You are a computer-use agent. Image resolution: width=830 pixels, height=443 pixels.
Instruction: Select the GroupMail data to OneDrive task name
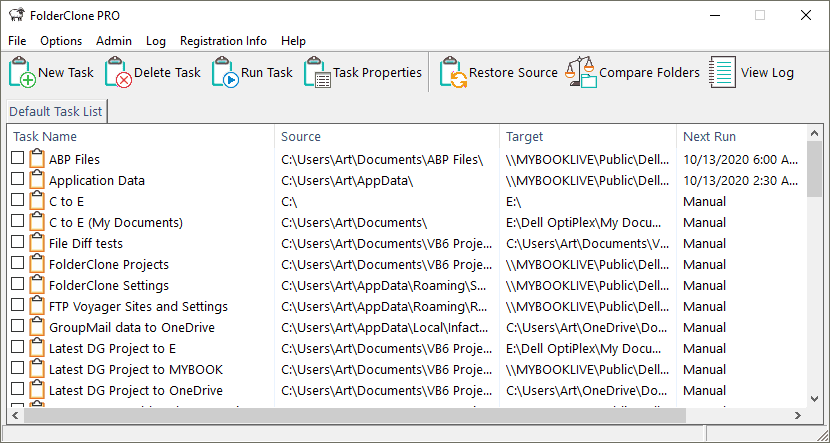point(132,328)
